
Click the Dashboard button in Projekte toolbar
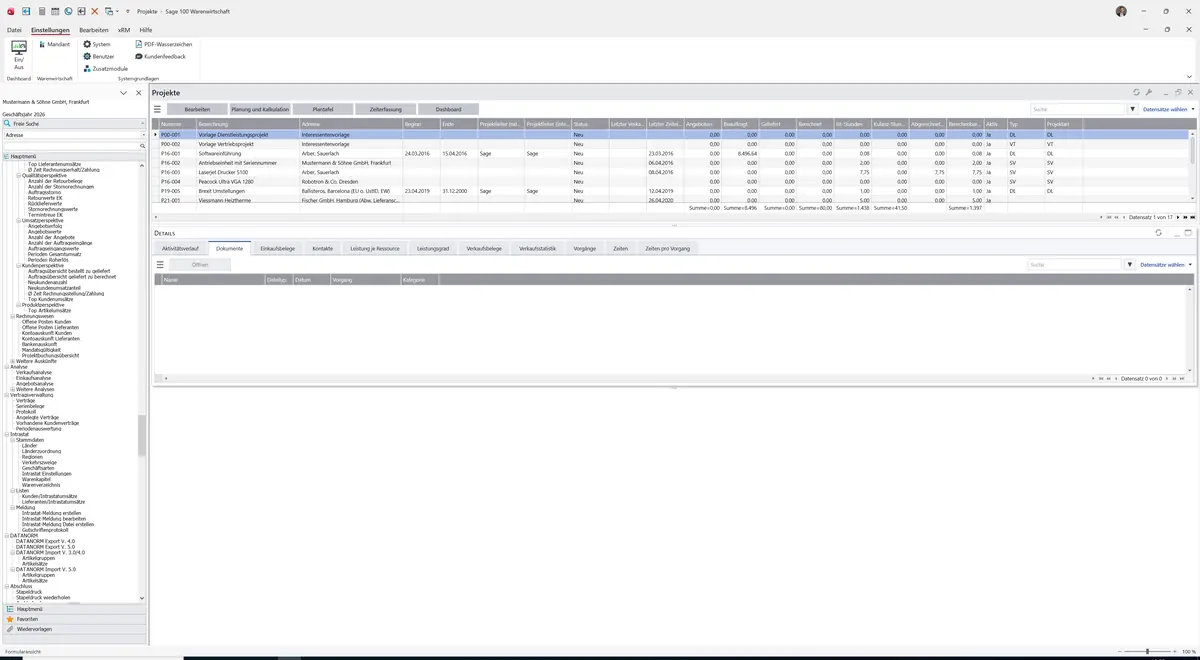click(x=449, y=109)
